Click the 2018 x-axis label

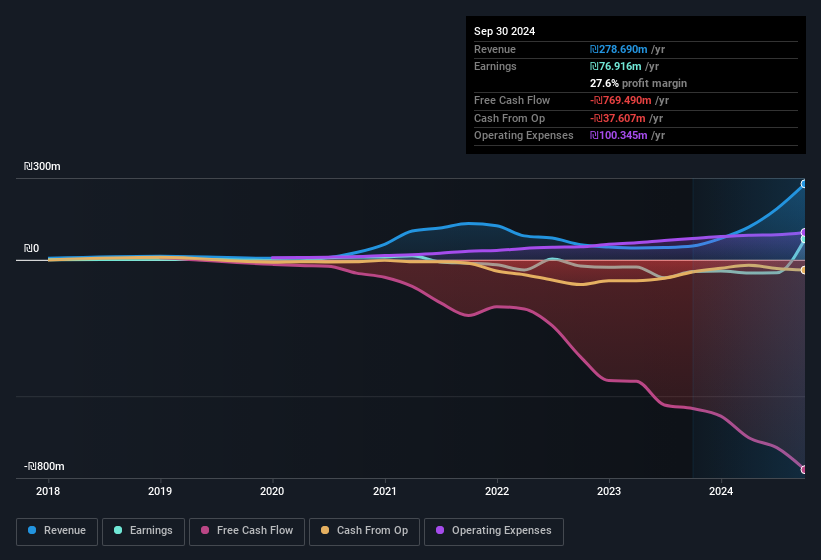pyautogui.click(x=48, y=491)
